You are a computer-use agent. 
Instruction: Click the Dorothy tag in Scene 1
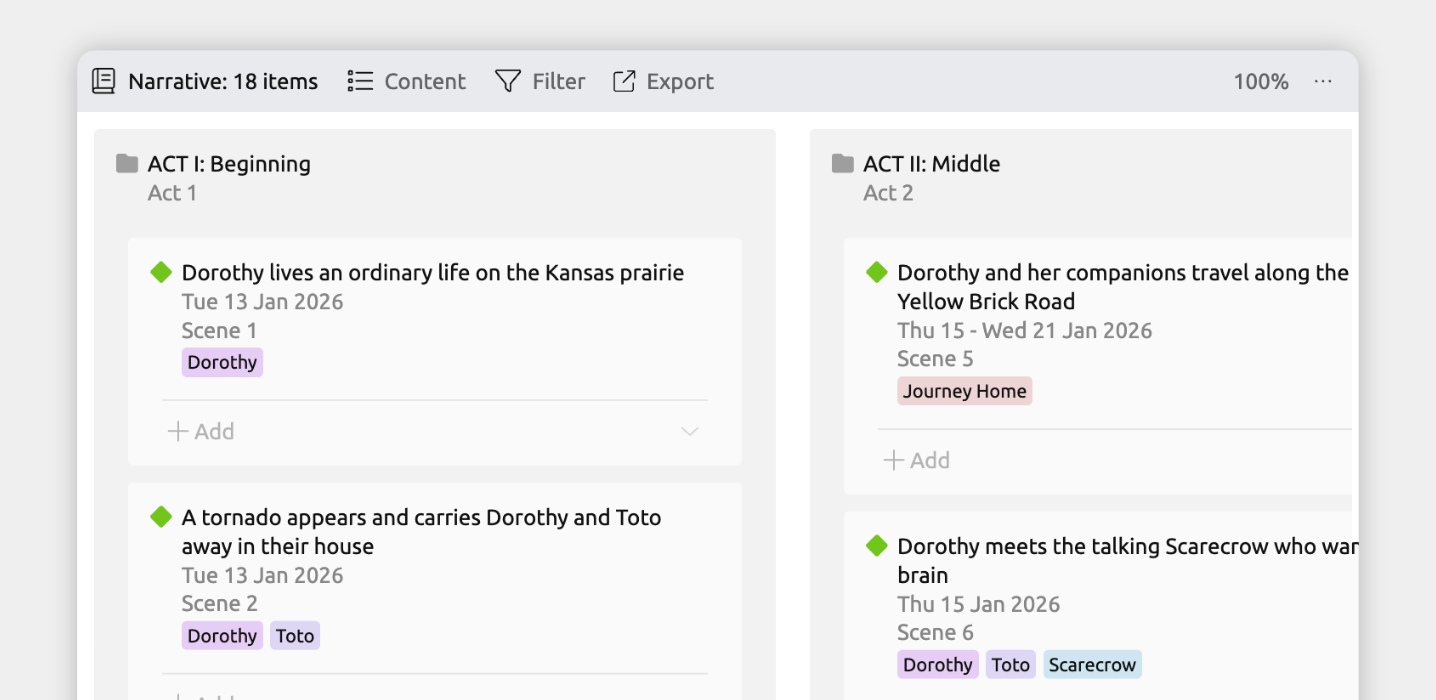tap(222, 362)
